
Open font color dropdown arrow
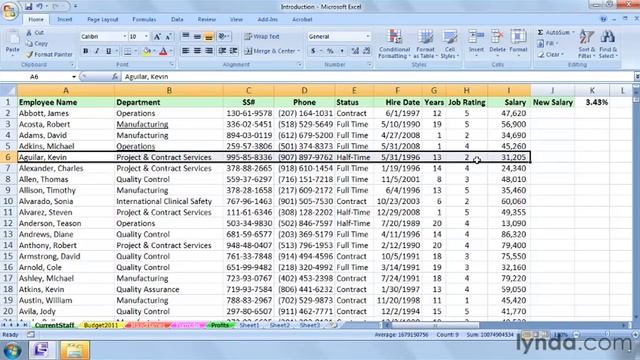point(171,51)
